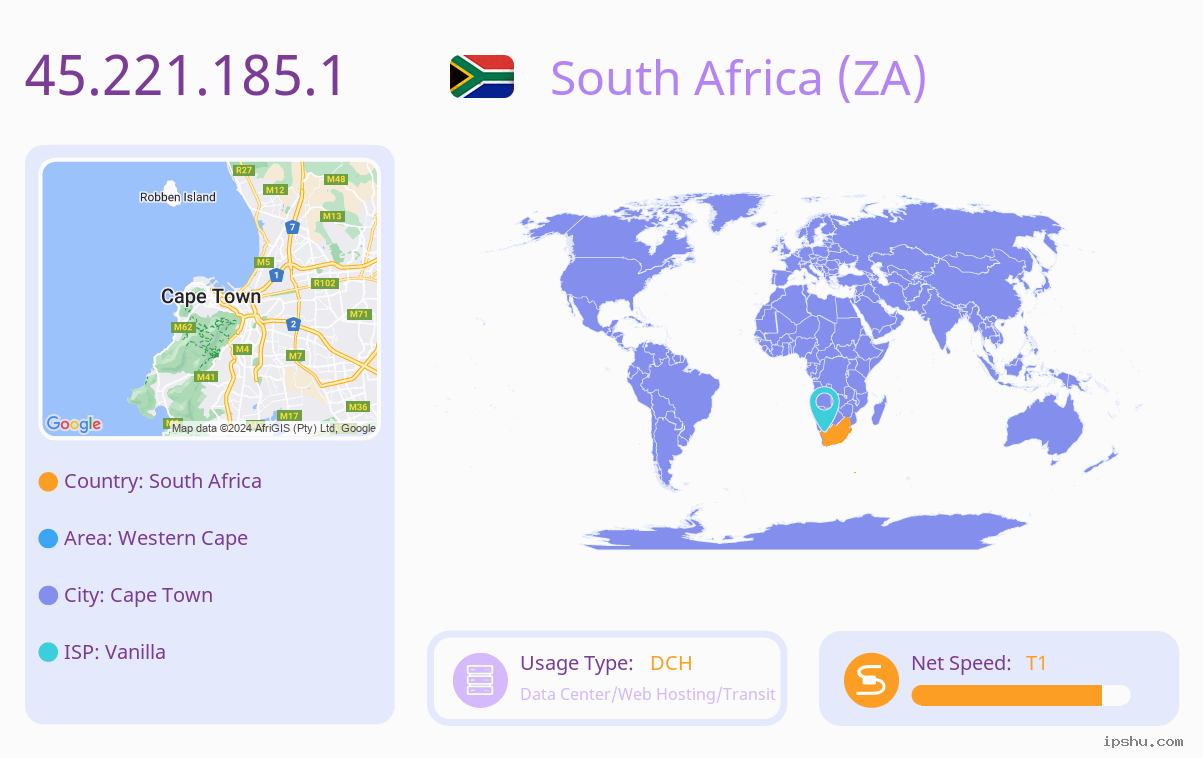Click the server icon beside Usage Type
The image size is (1203, 758).
(x=481, y=680)
